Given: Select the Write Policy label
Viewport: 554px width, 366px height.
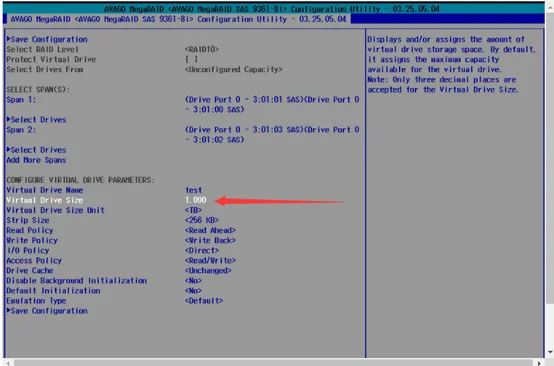Looking at the screenshot, I should tap(32, 240).
